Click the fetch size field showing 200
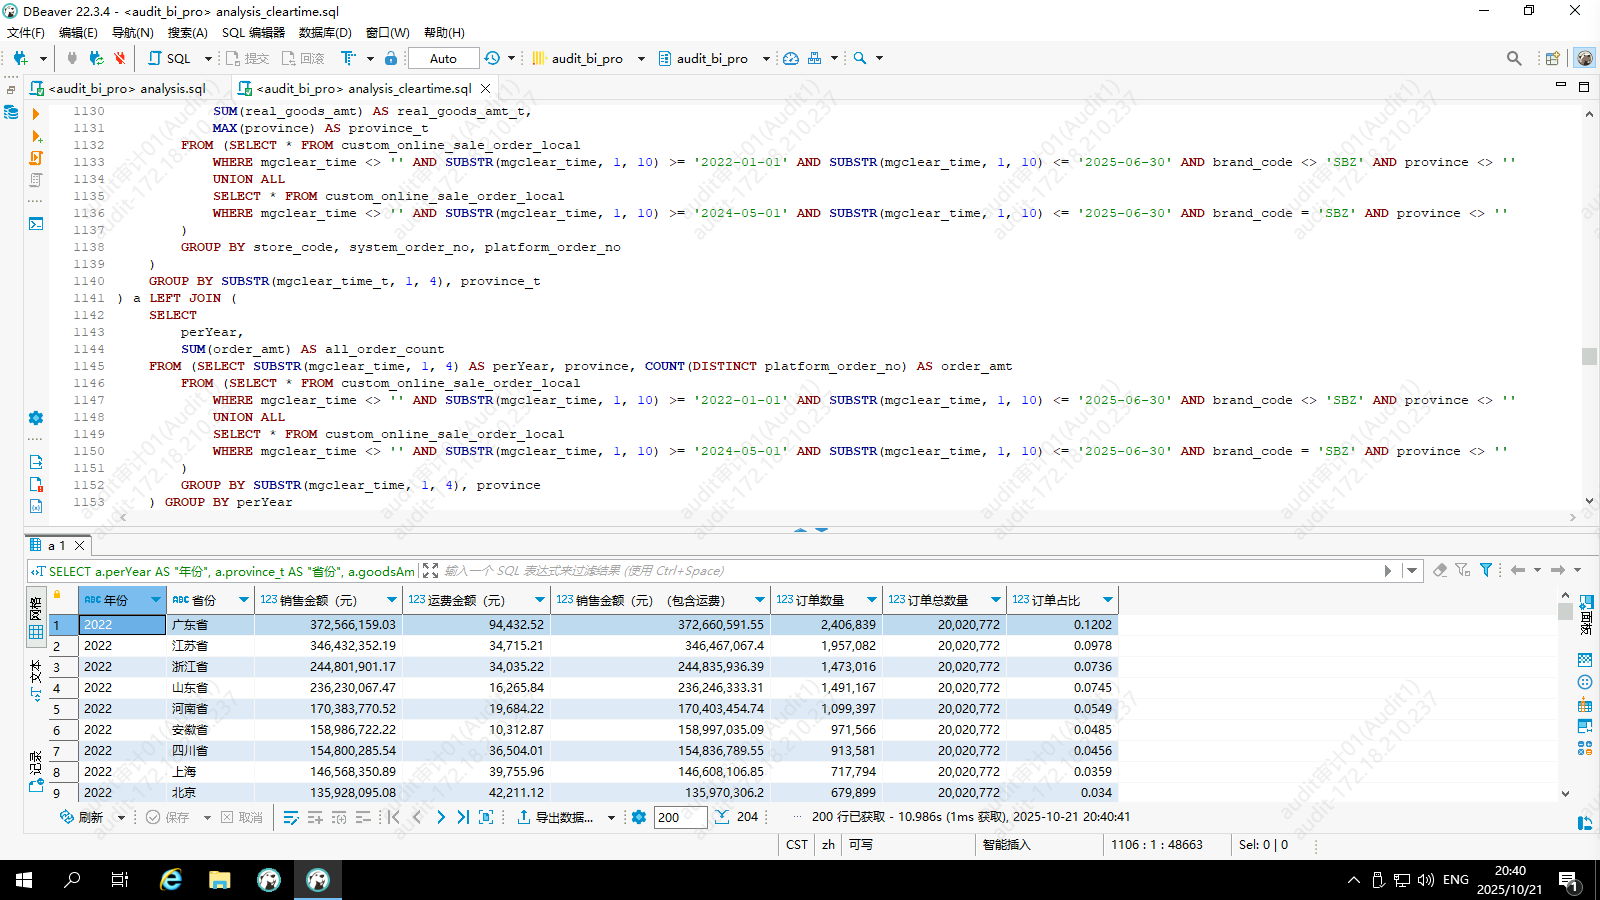The image size is (1600, 900). [680, 817]
